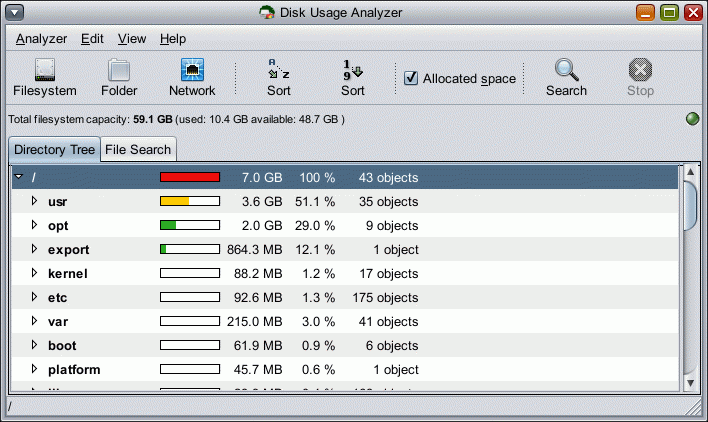This screenshot has height=422, width=708.
Task: Expand the opt directory
Action: [x=34, y=225]
